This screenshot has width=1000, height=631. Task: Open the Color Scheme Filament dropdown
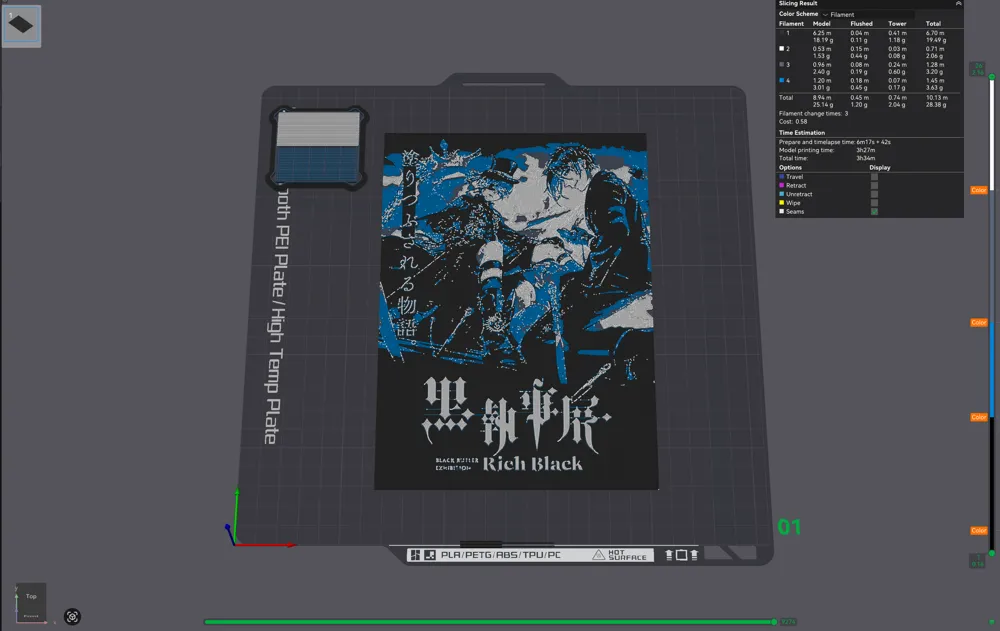pos(869,14)
